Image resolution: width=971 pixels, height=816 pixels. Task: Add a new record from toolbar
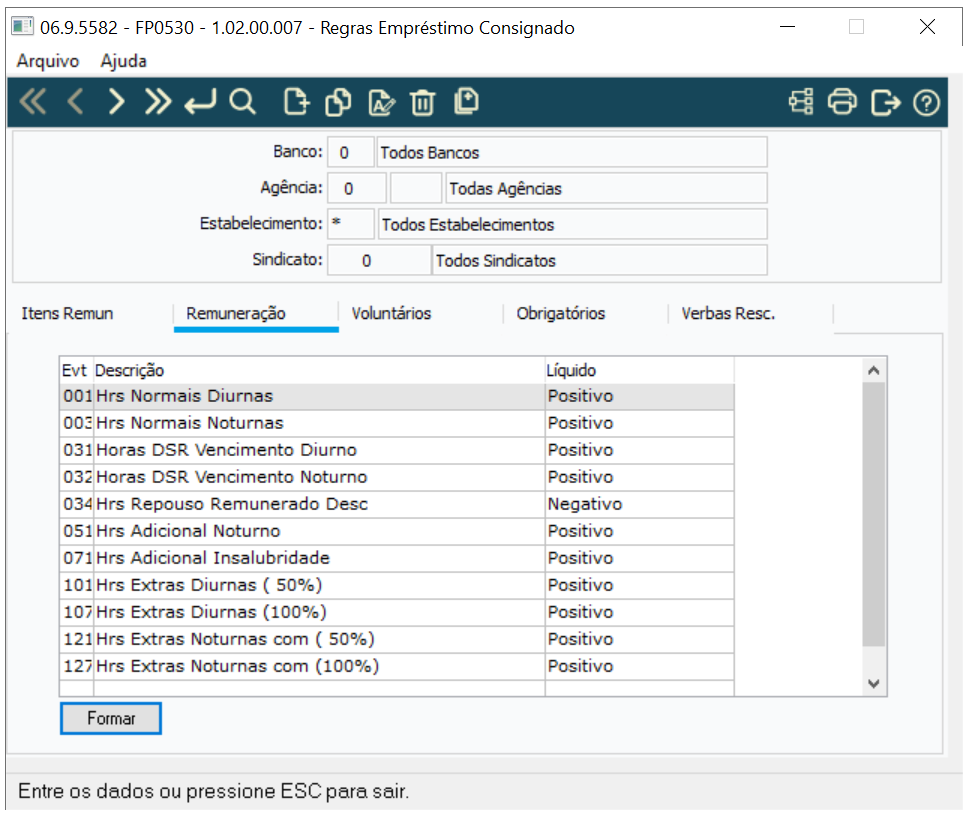point(296,102)
